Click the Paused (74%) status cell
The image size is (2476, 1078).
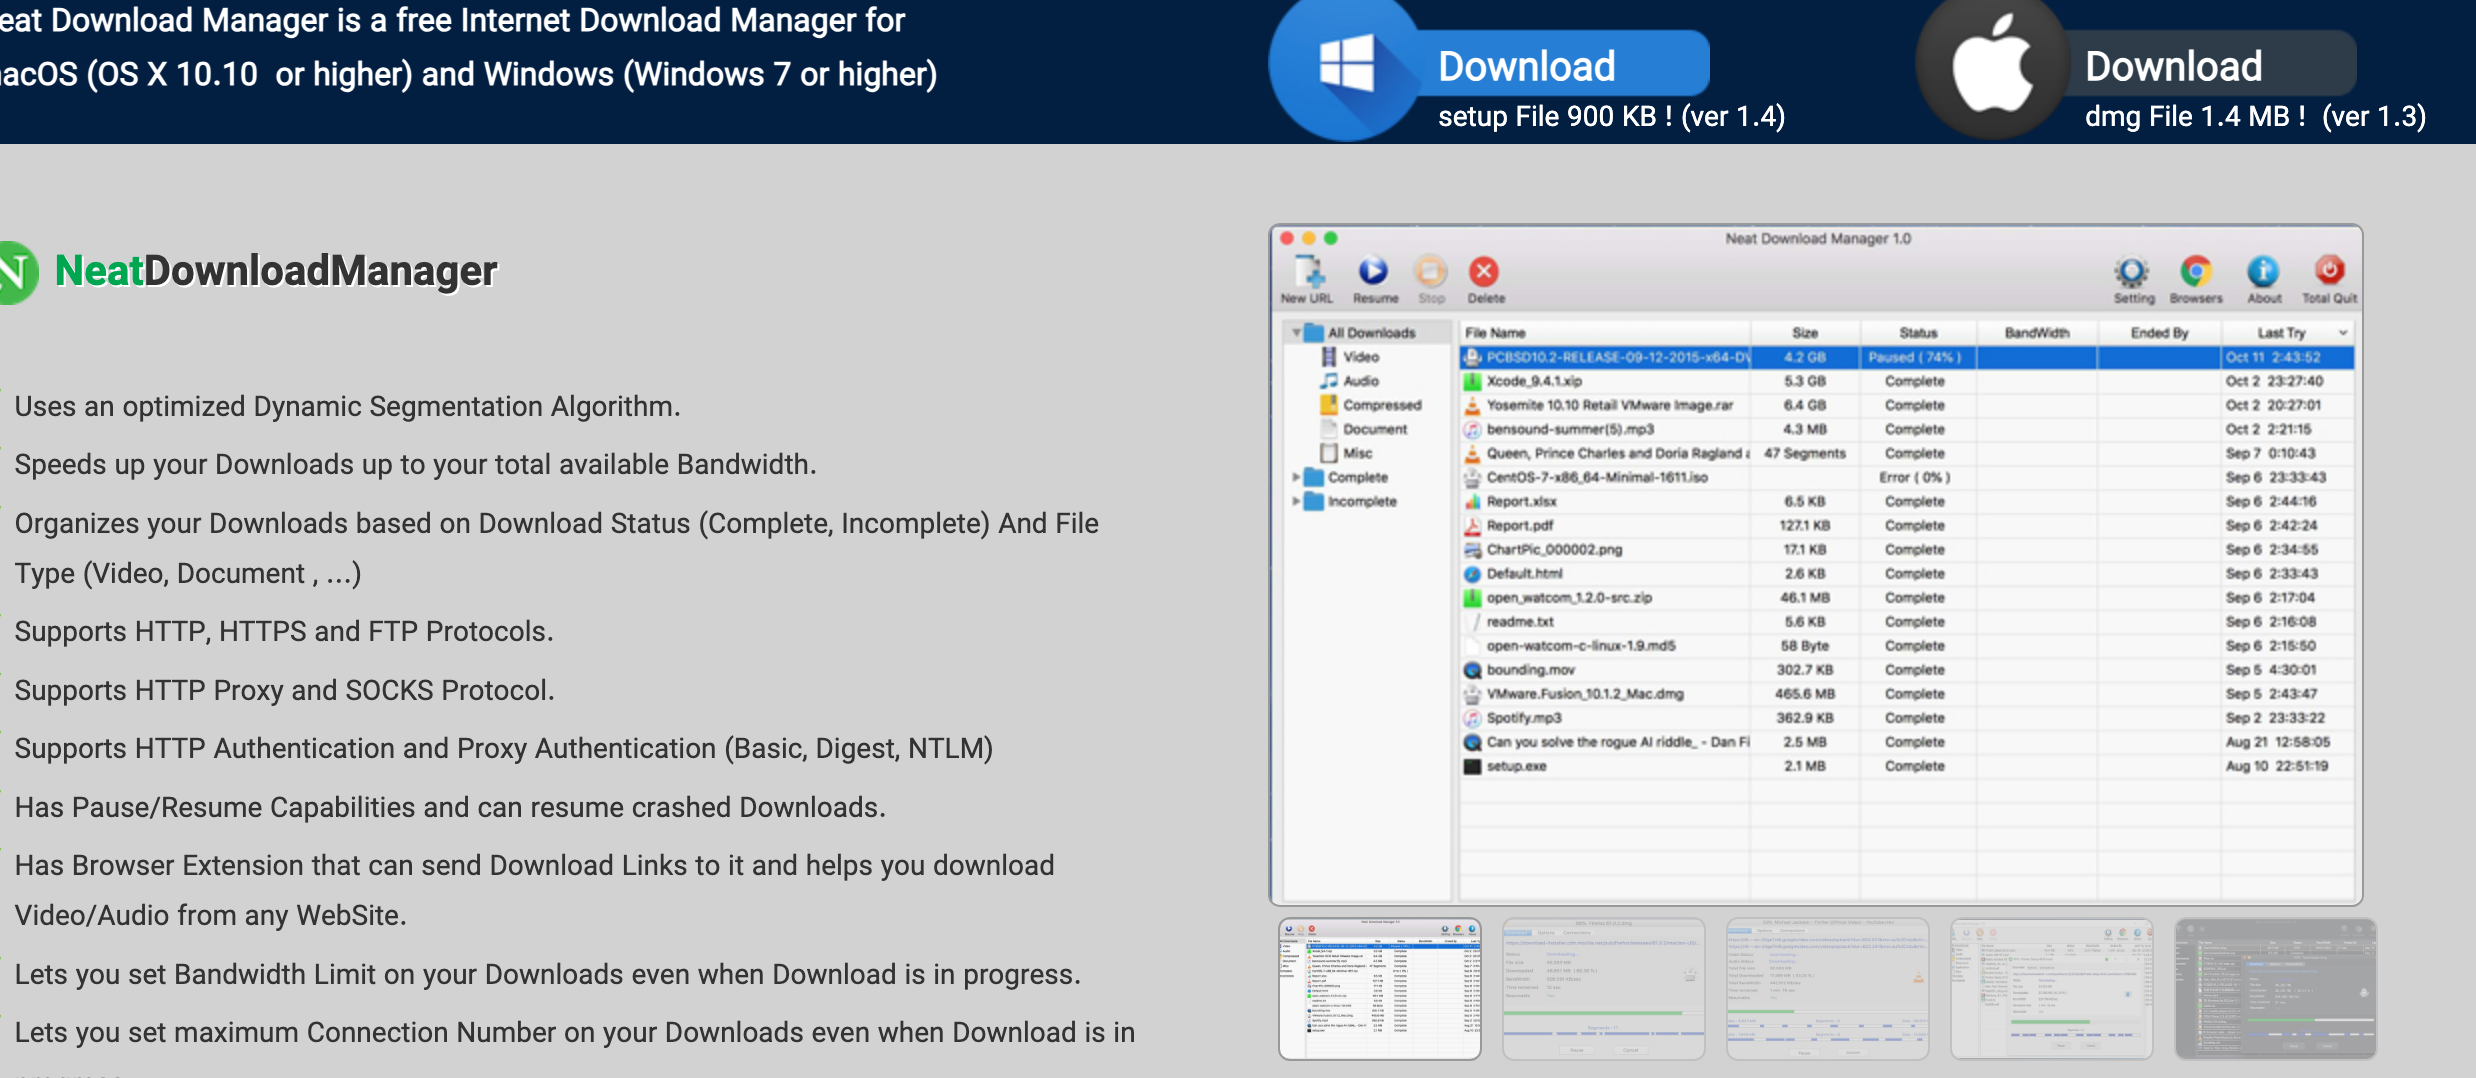pyautogui.click(x=1915, y=357)
